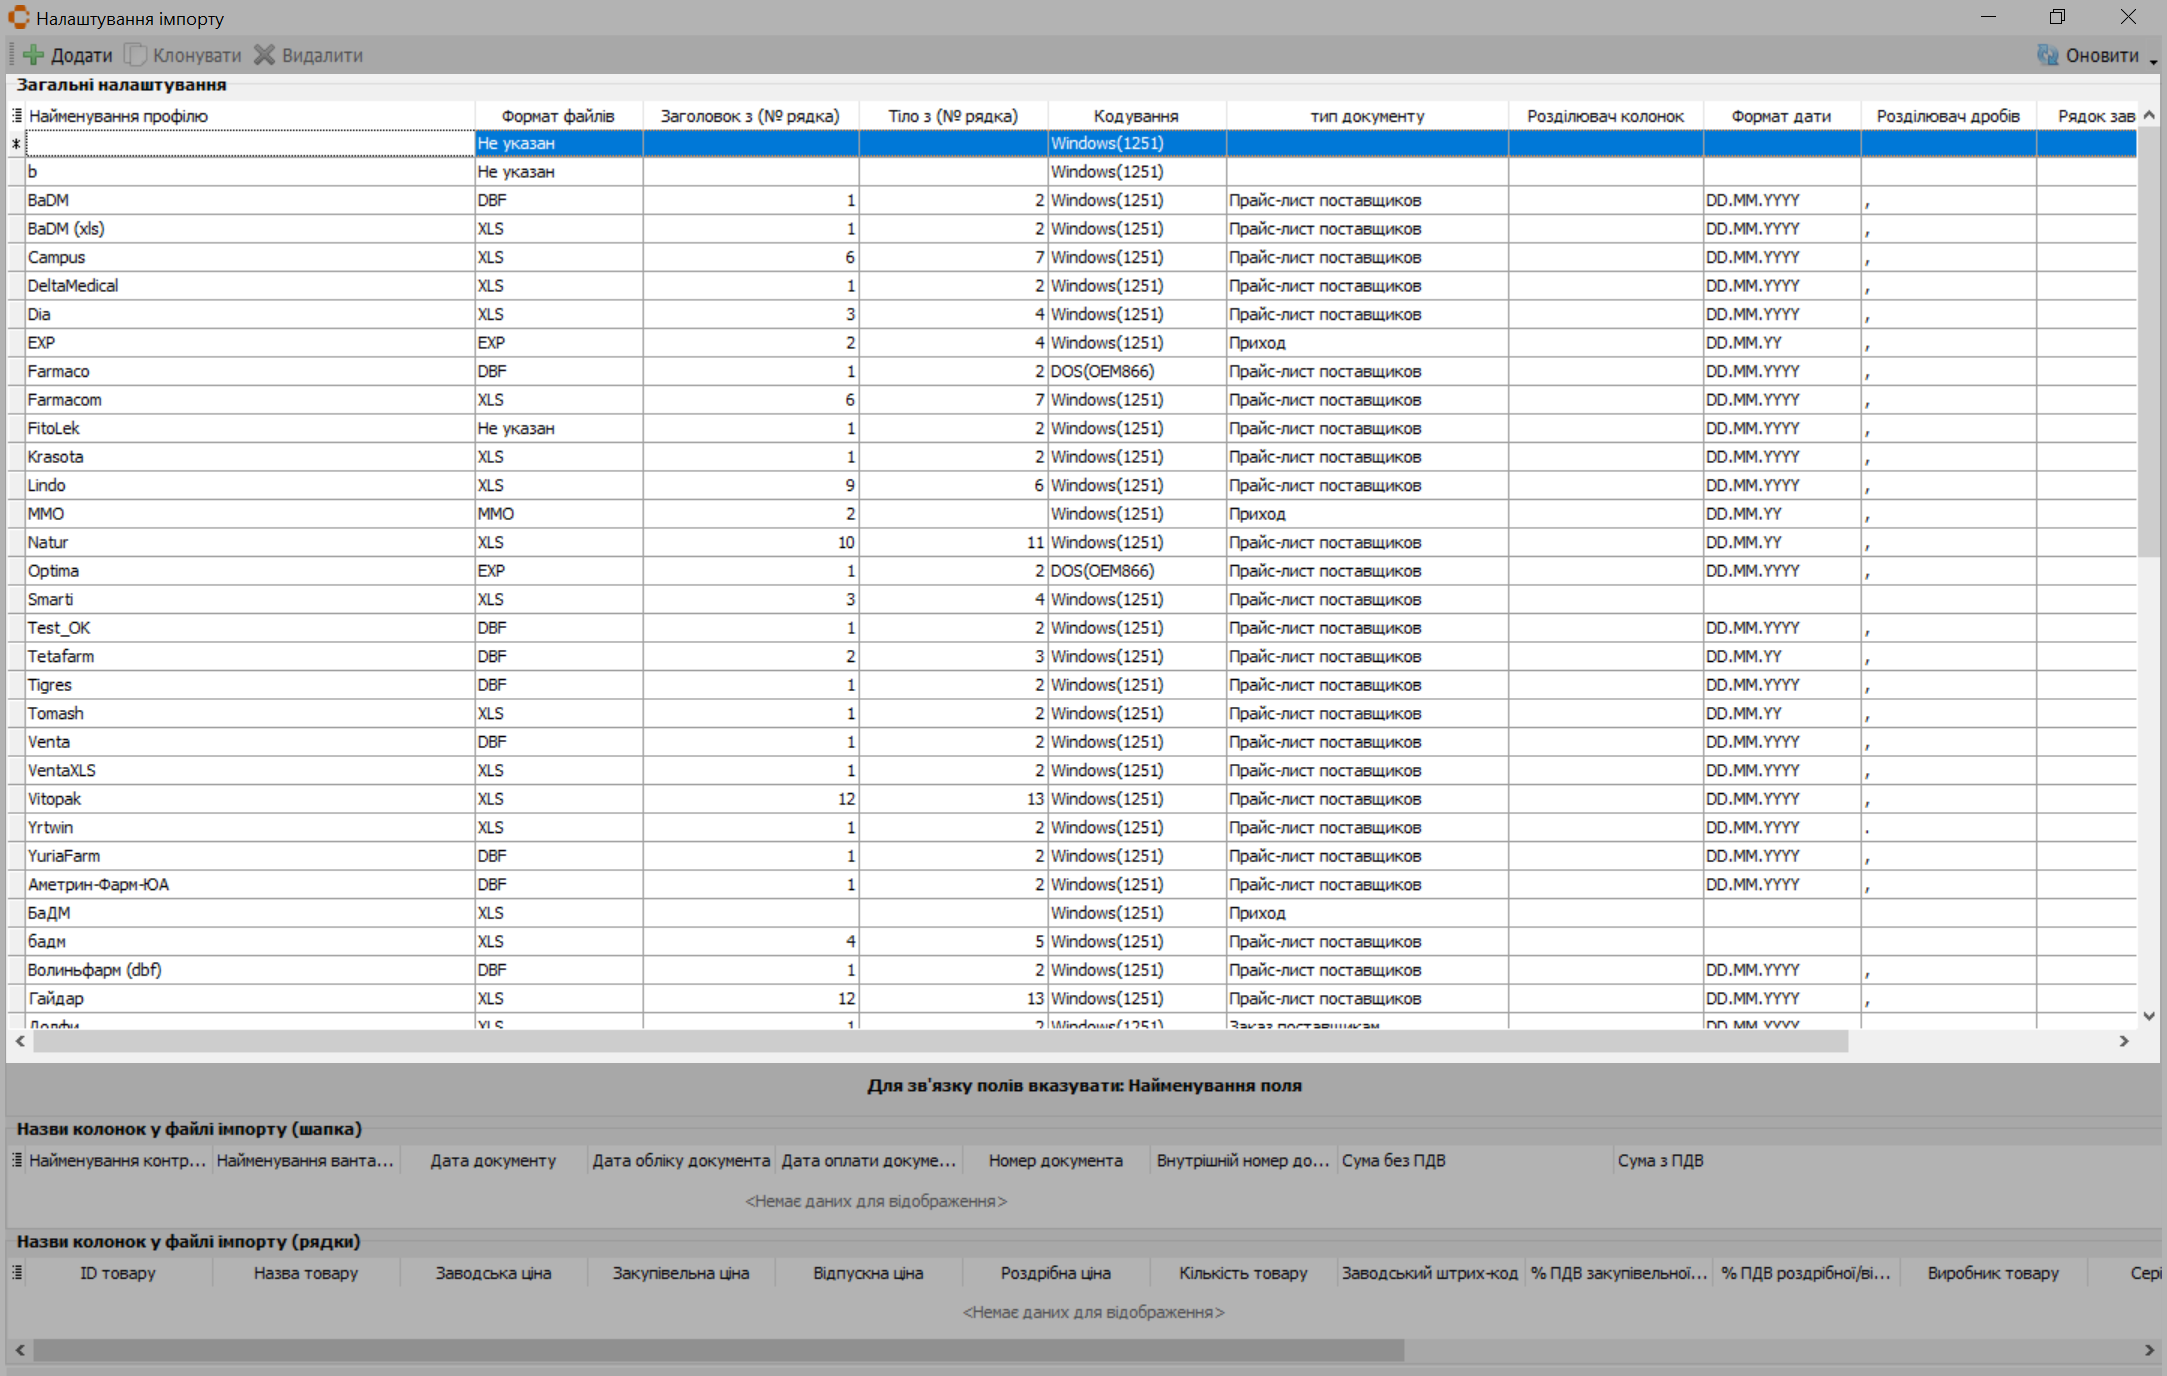Open main grid column chooser icon
The width and height of the screenshot is (2167, 1376).
[x=17, y=116]
